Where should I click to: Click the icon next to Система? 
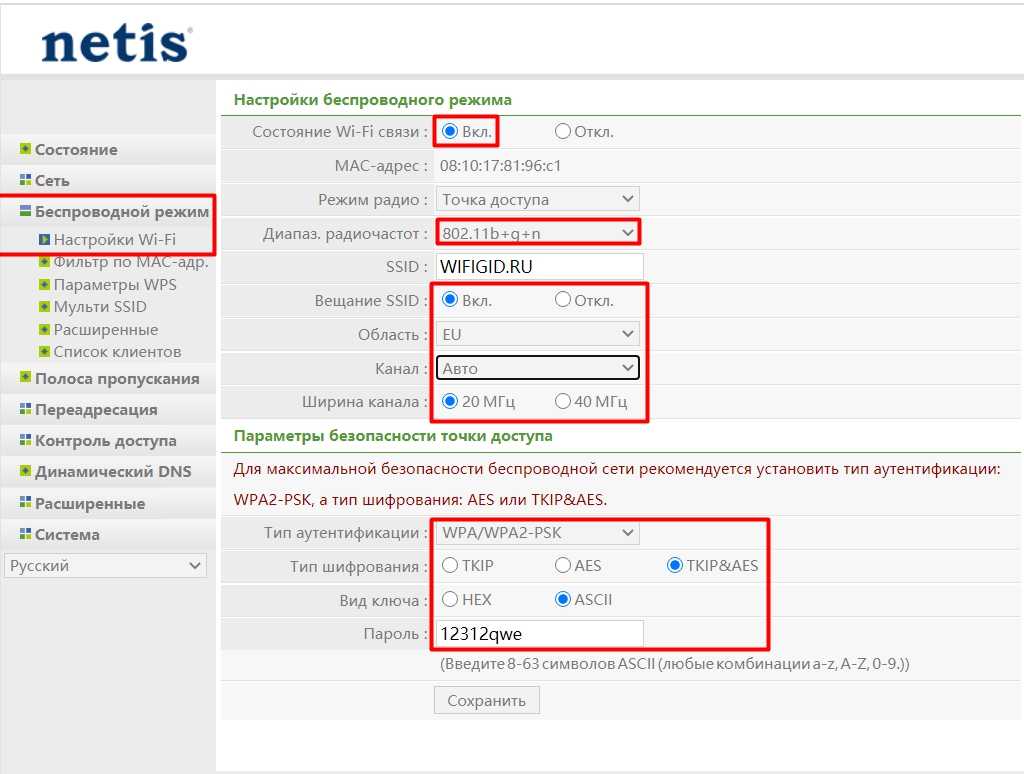point(25,534)
